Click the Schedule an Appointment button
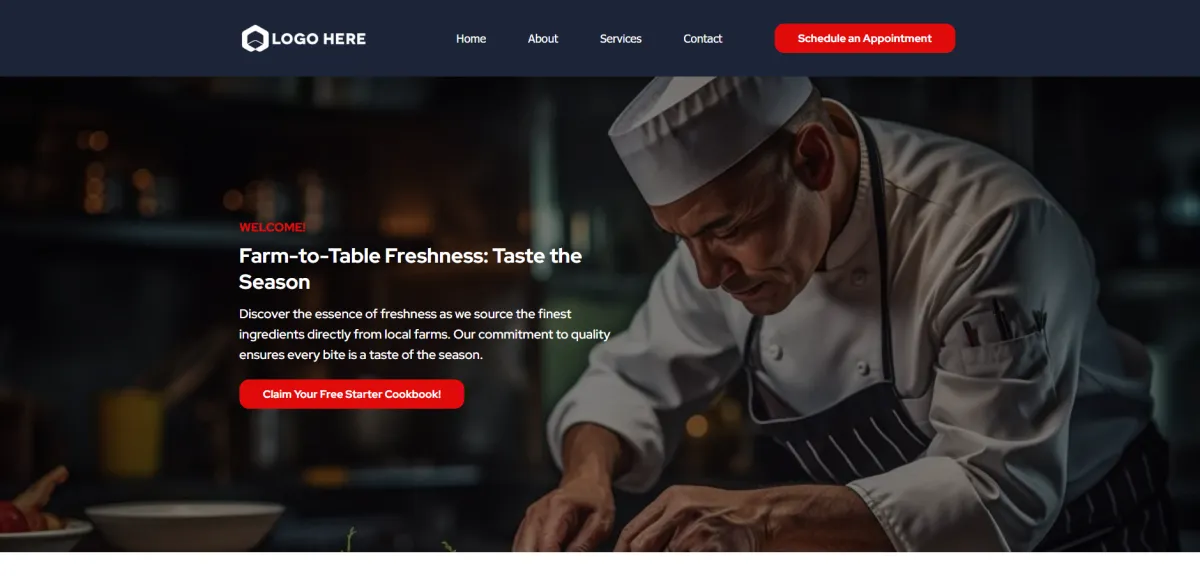 point(865,39)
